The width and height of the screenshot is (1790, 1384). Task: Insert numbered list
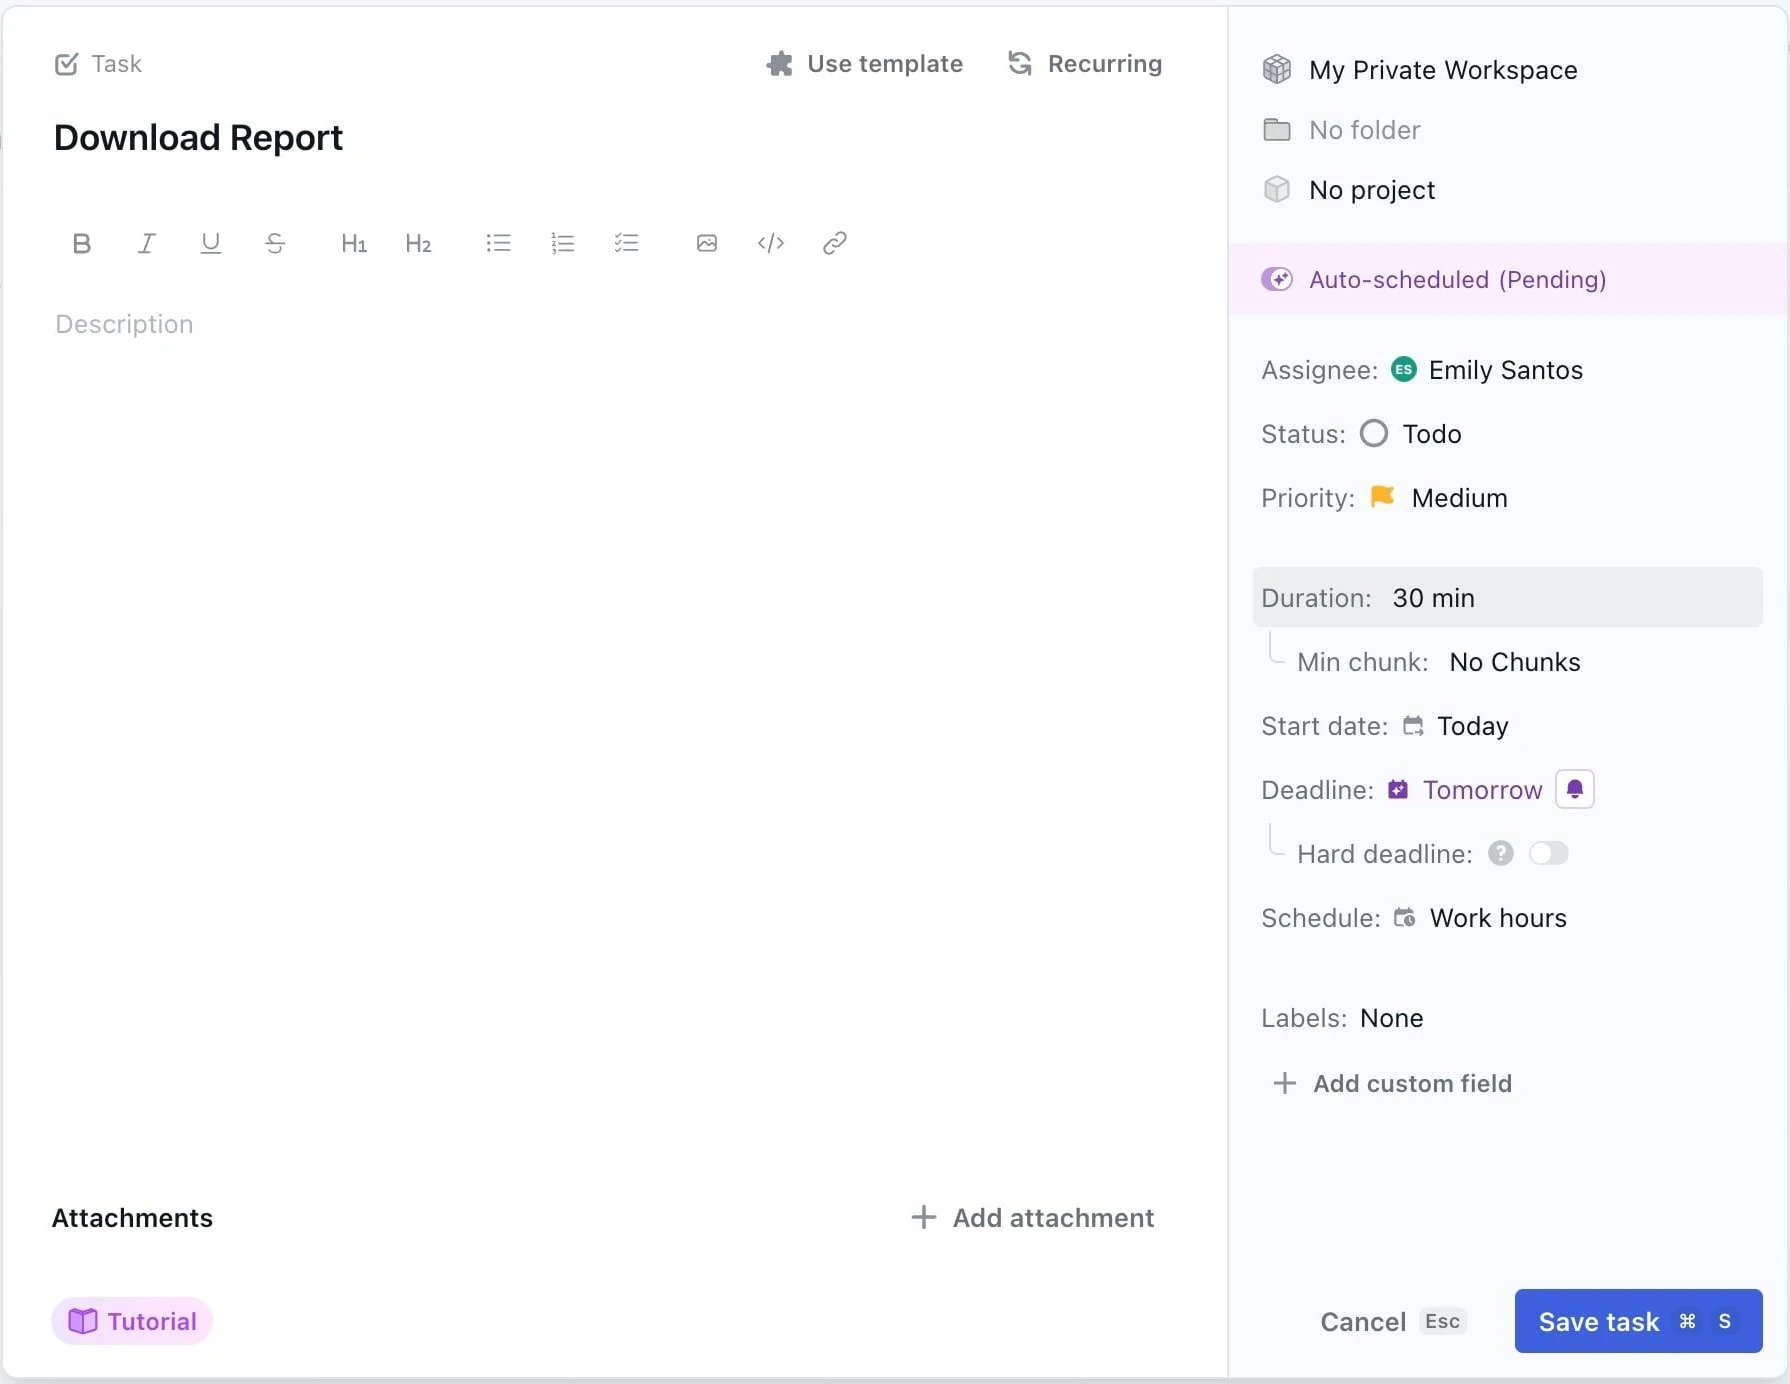[563, 243]
